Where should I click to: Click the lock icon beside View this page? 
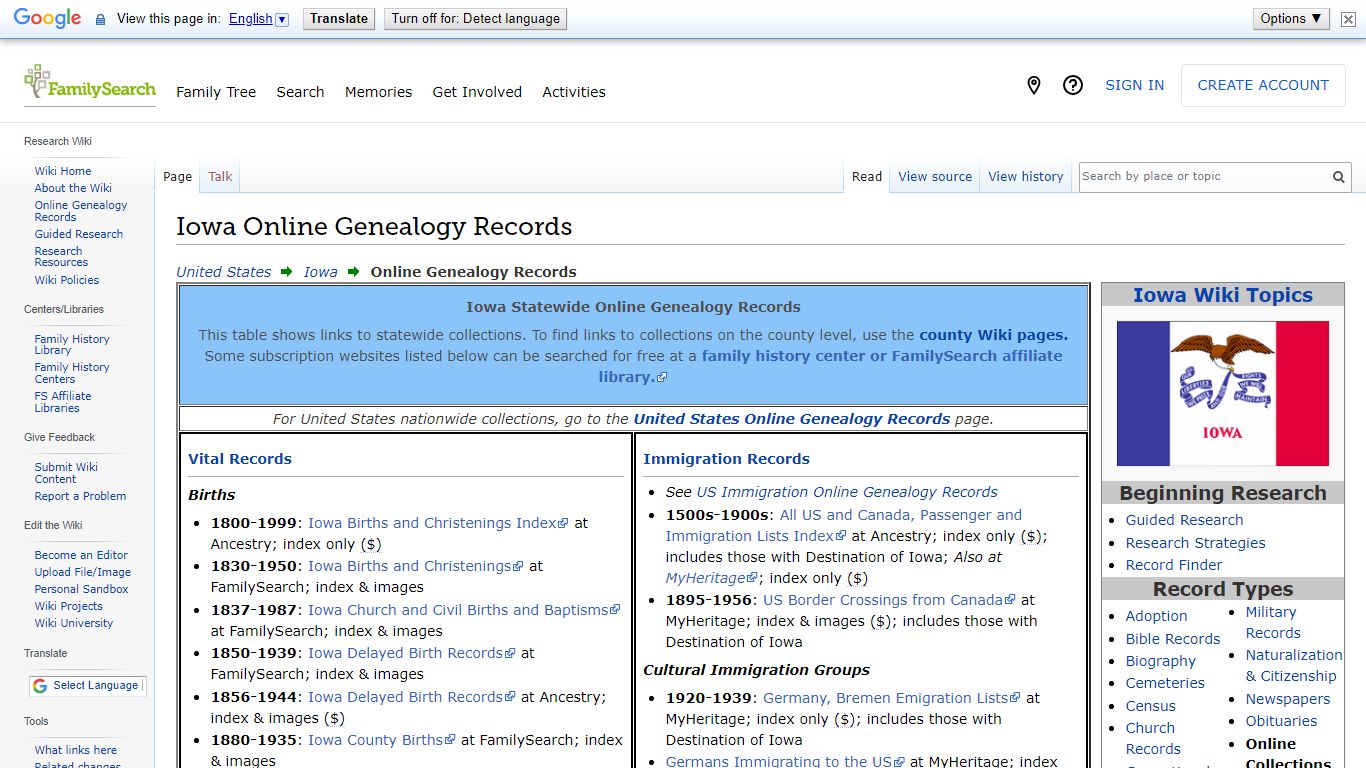point(100,19)
